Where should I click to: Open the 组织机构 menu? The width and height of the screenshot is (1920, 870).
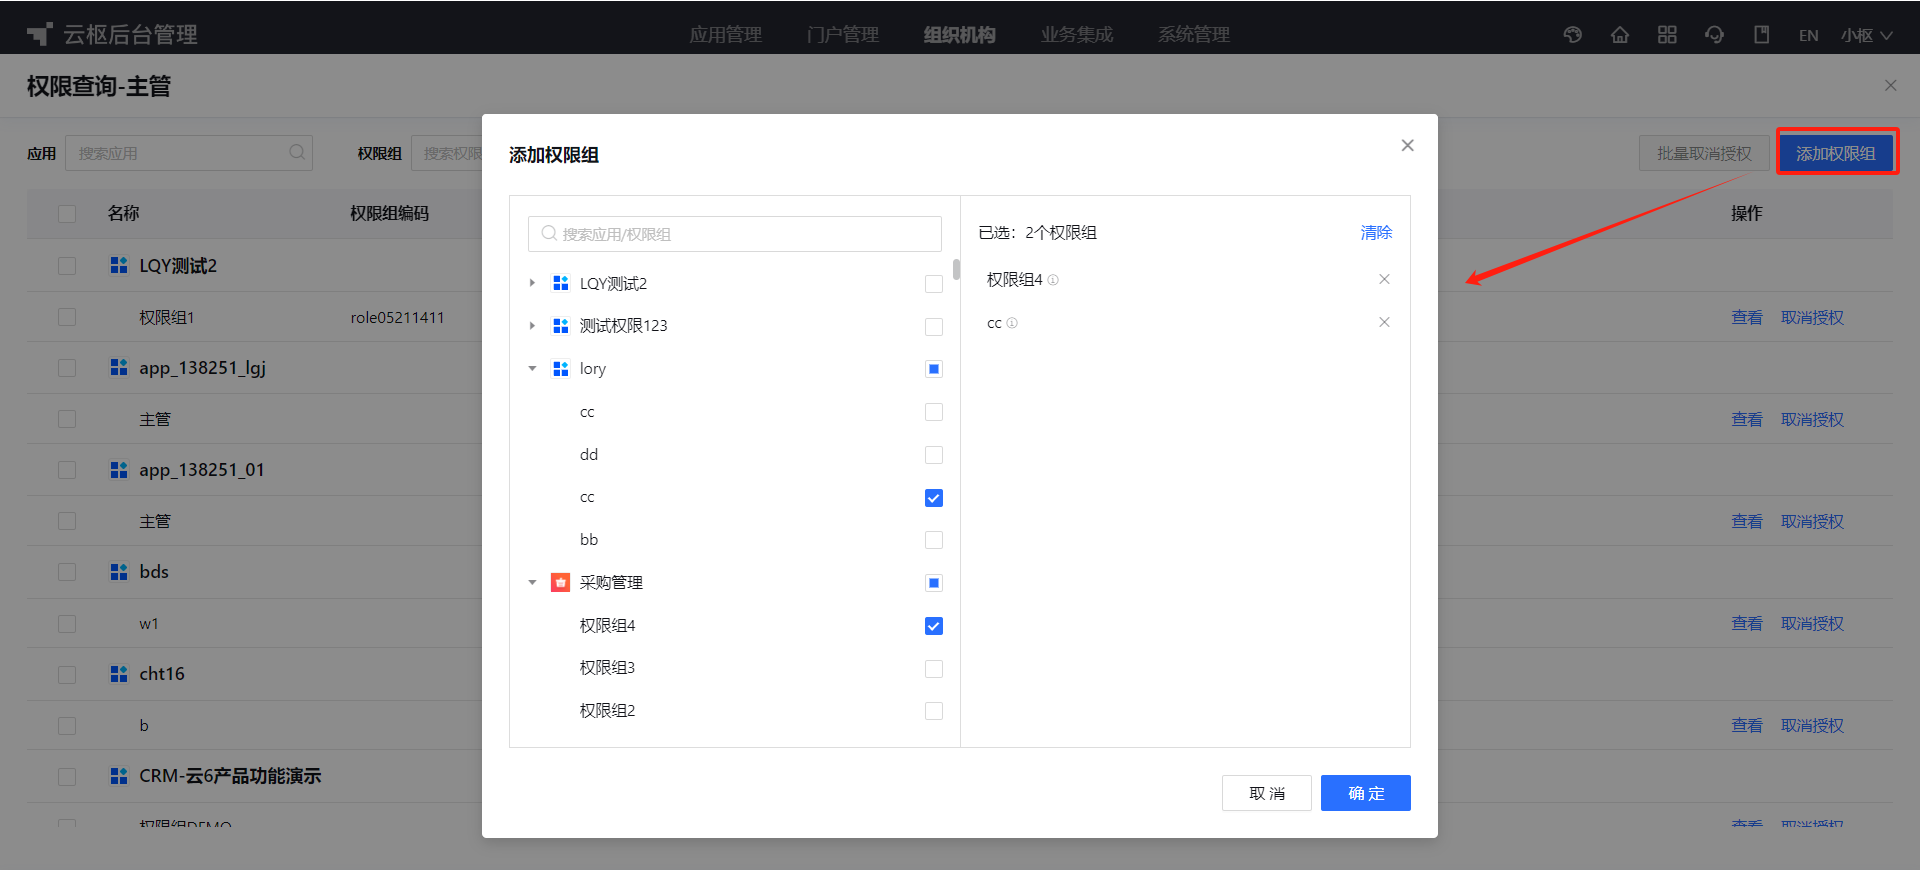tap(959, 35)
